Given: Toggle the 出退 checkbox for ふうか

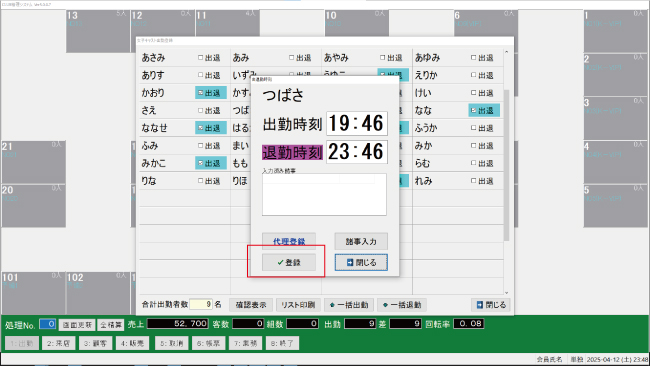Looking at the screenshot, I should coord(473,128).
